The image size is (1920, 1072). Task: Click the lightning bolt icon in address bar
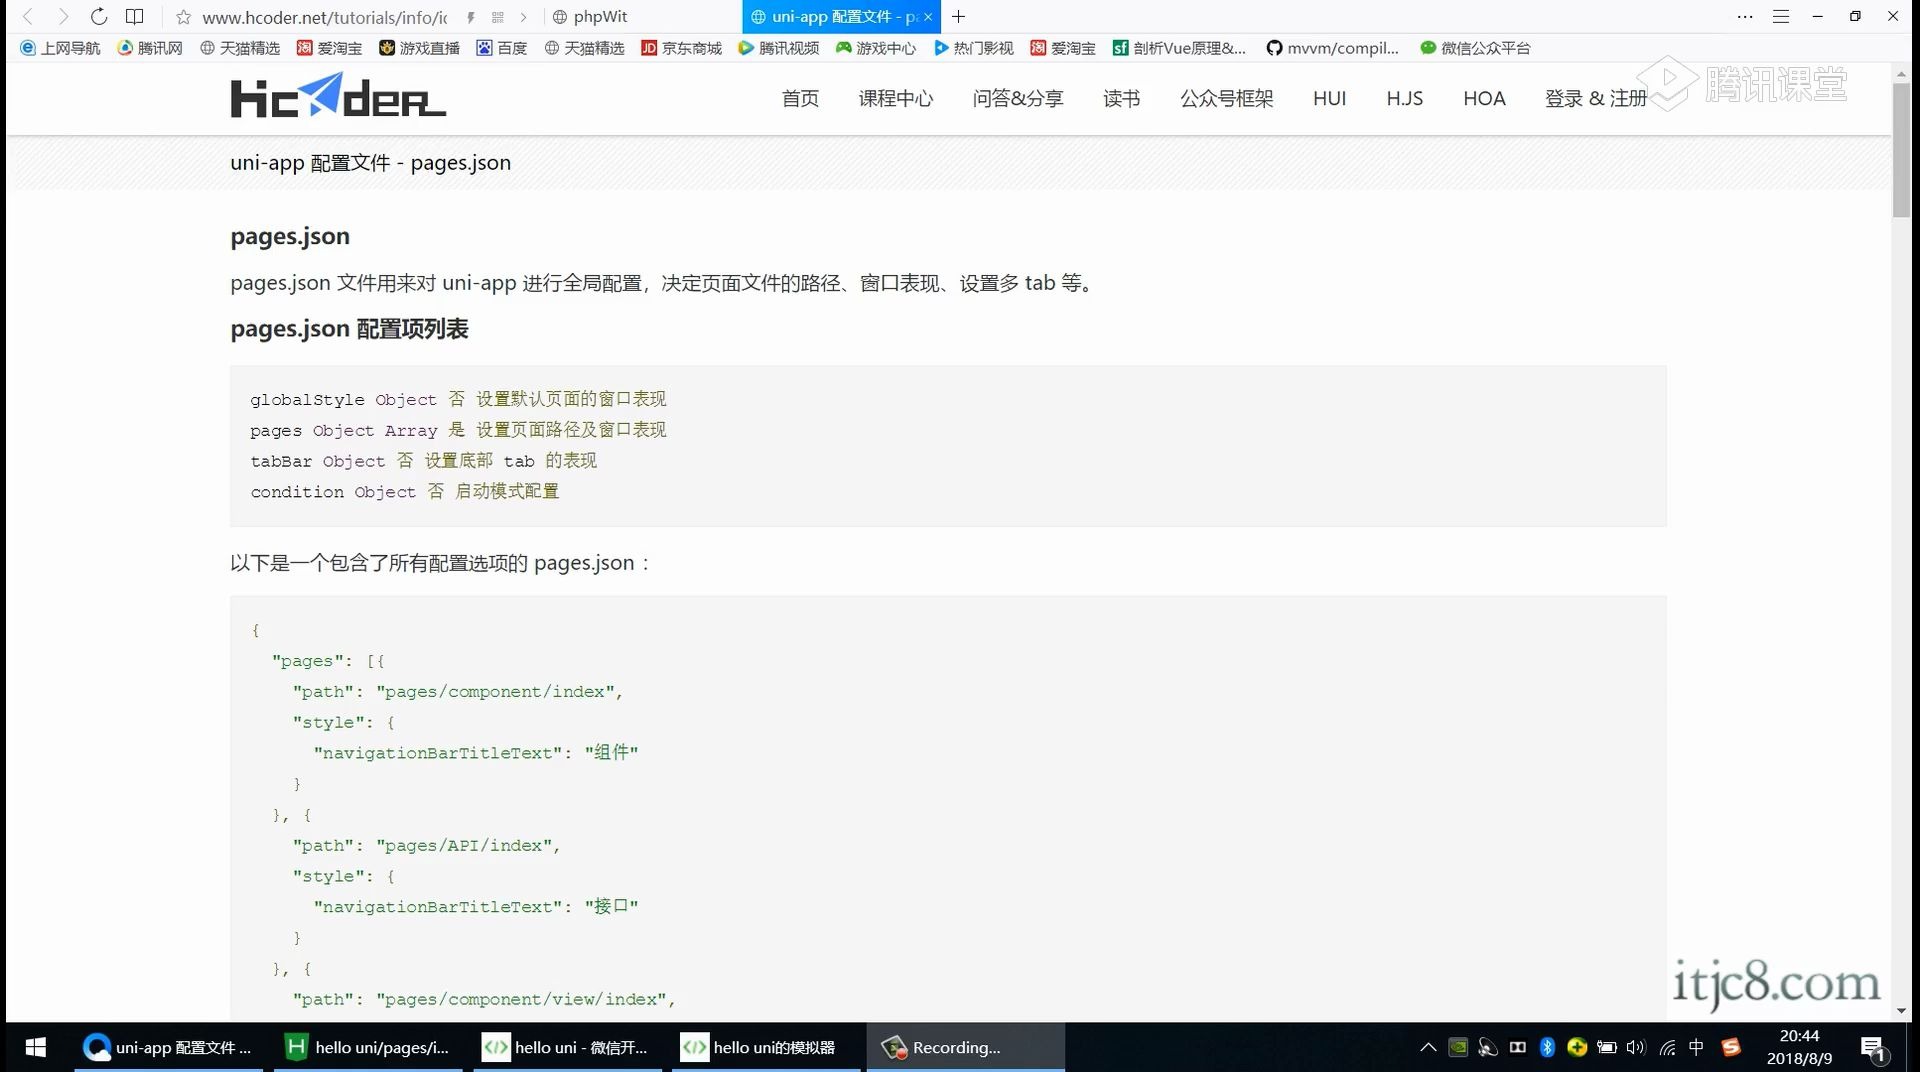(x=470, y=17)
